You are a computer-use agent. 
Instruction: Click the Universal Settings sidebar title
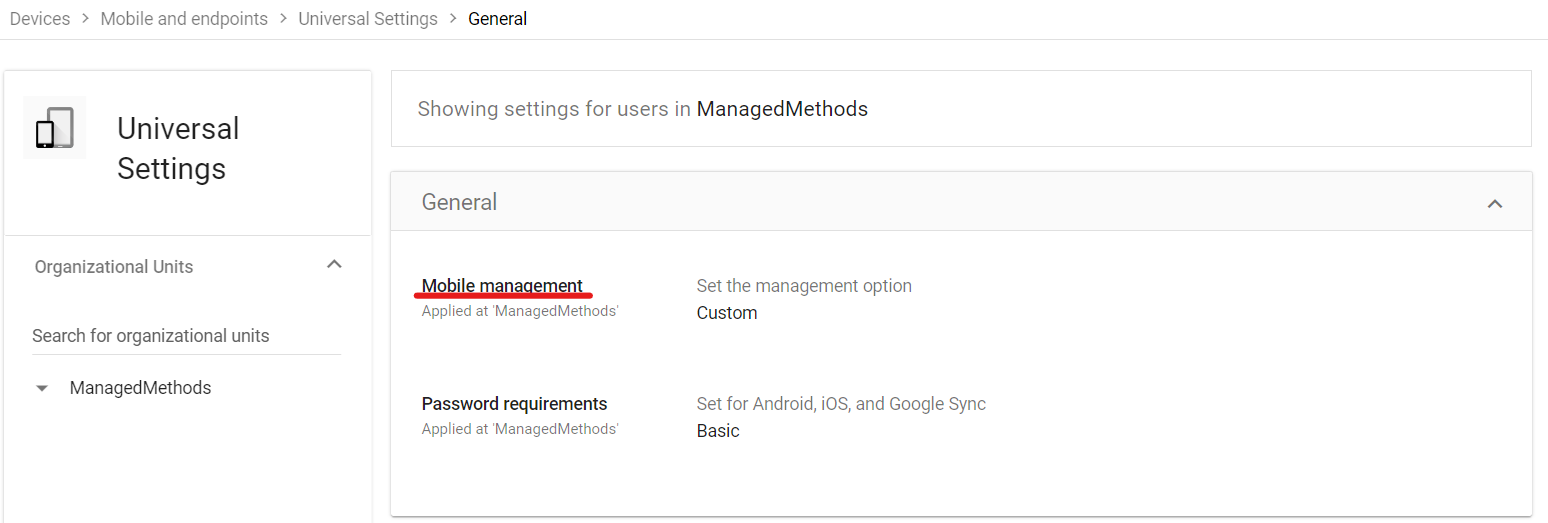point(178,148)
